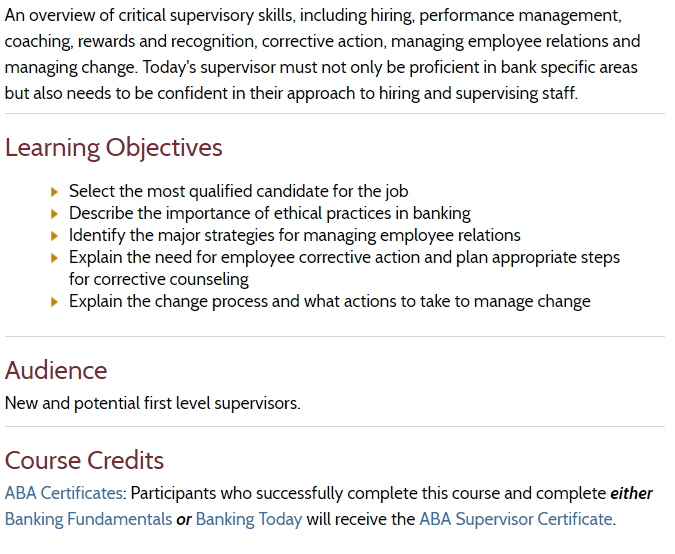Click the Learning Objectives heading
Viewport: 675px width, 554px height.
click(114, 148)
